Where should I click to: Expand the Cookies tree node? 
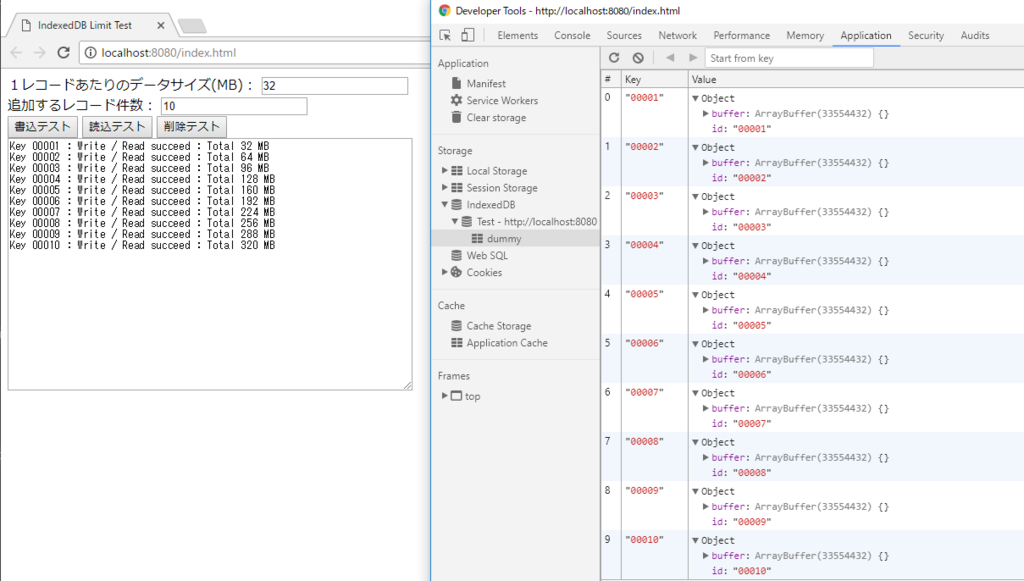(x=444, y=272)
